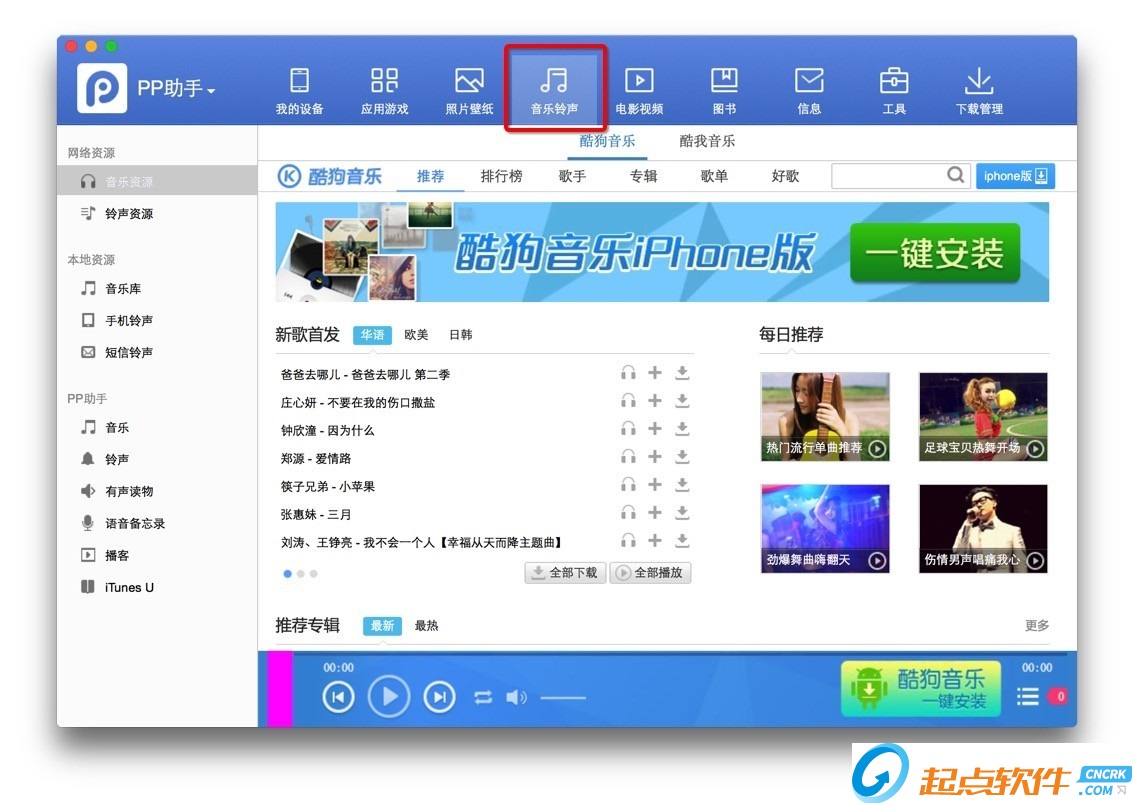Toggle repeat mode icon
Viewport: 1134px width, 806px height.
[483, 697]
